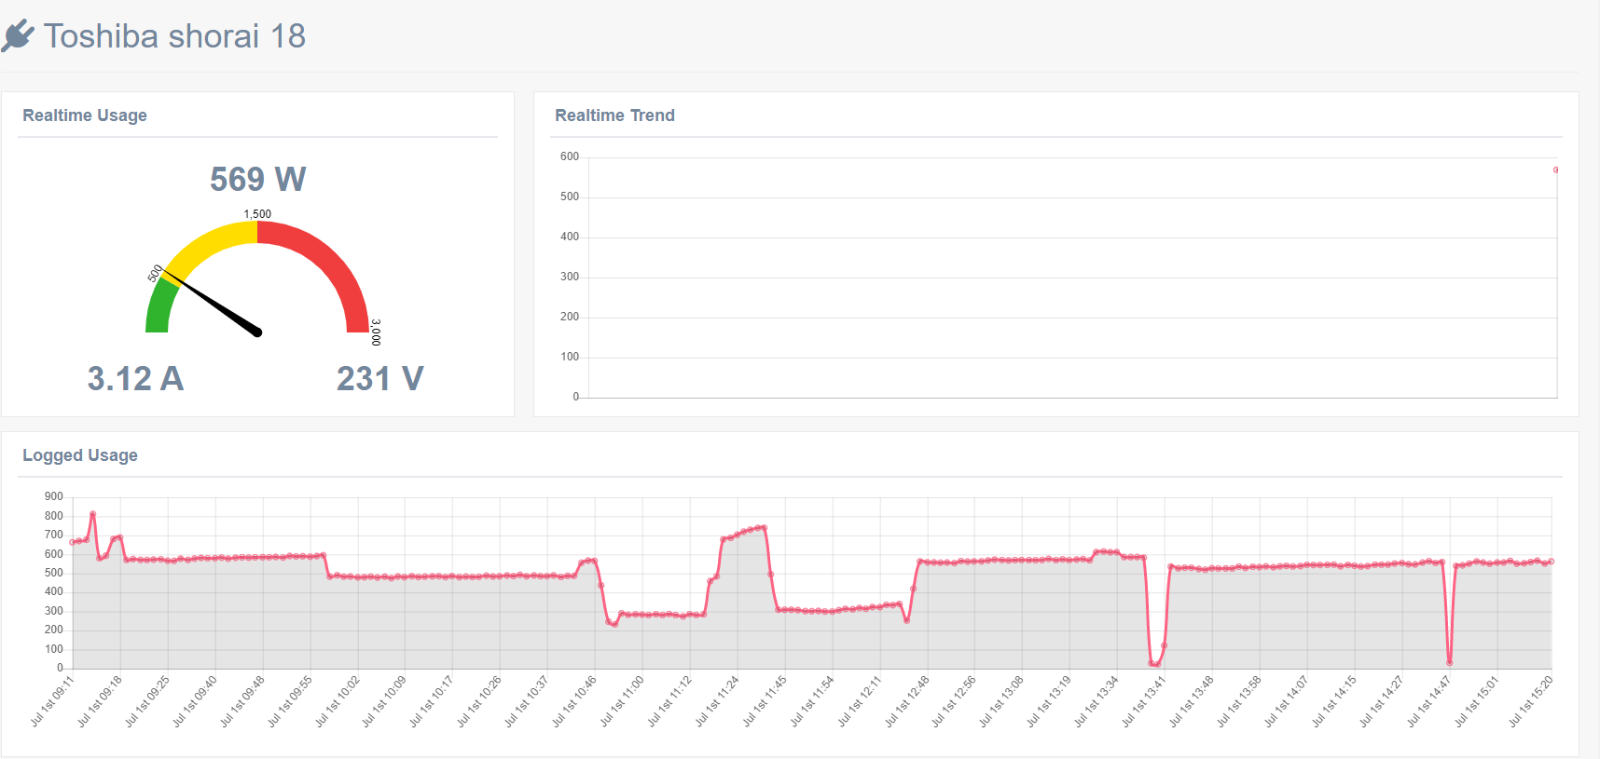This screenshot has width=1600, height=759.
Task: Click the black gauge needle
Action: tap(212, 301)
